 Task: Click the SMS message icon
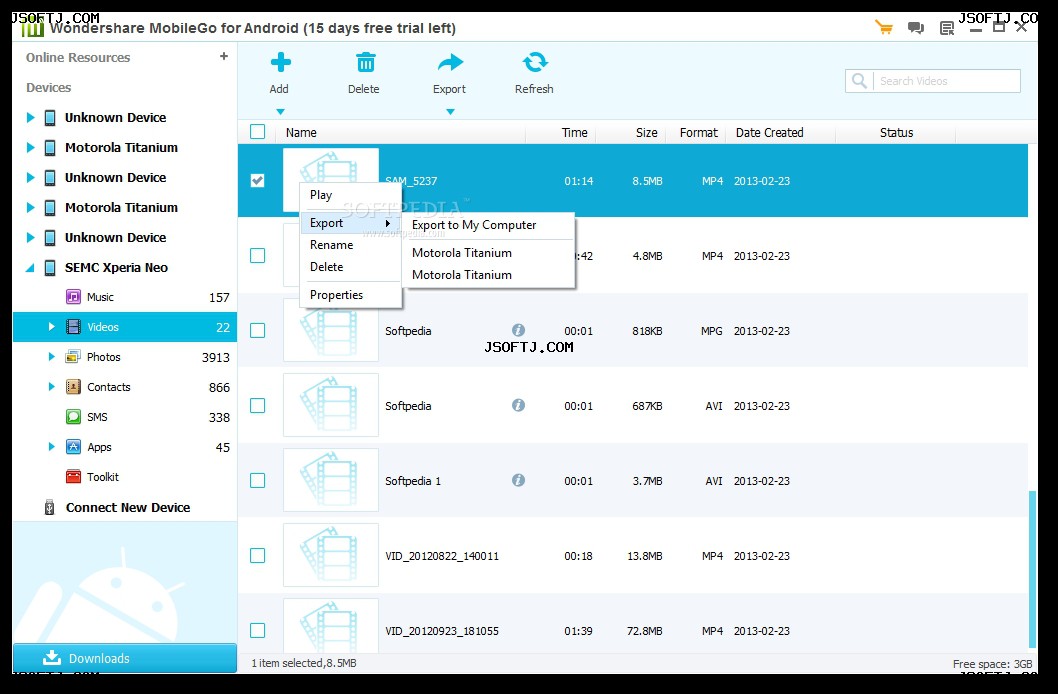point(73,417)
